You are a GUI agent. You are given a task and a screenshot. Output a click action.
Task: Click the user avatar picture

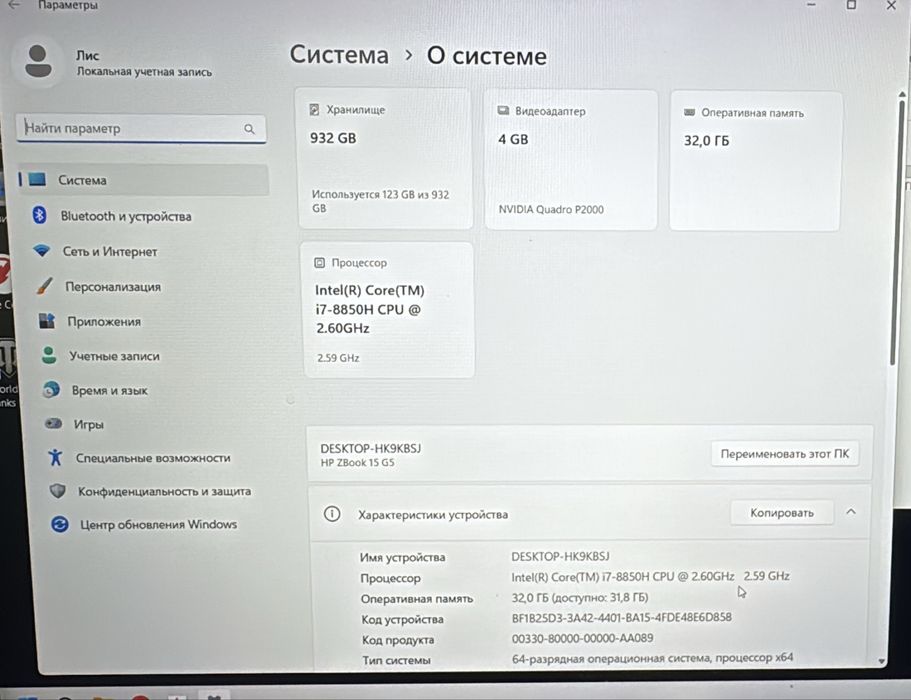[38, 62]
